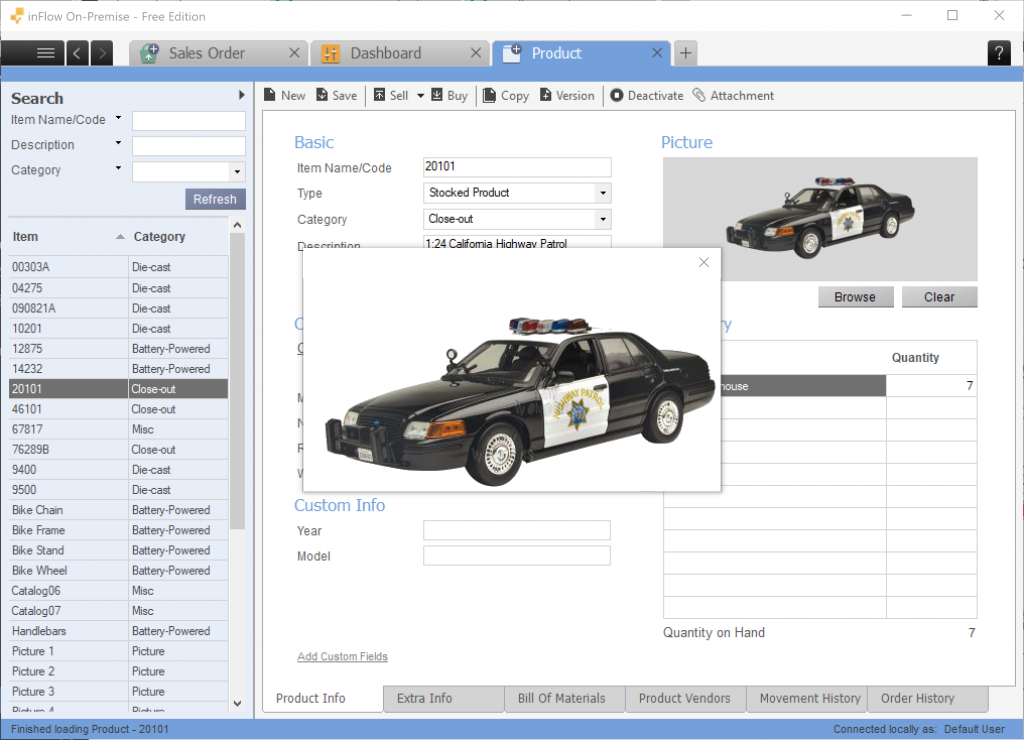1024x740 pixels.
Task: Select the Product Info tab
Action: point(323,698)
